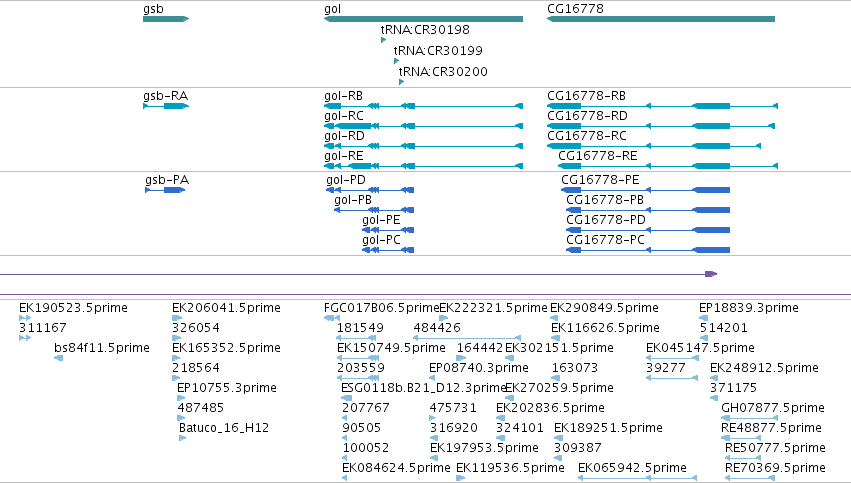Click the EK190523.5prime EST label
Image resolution: width=851 pixels, height=483 pixels.
point(73,308)
